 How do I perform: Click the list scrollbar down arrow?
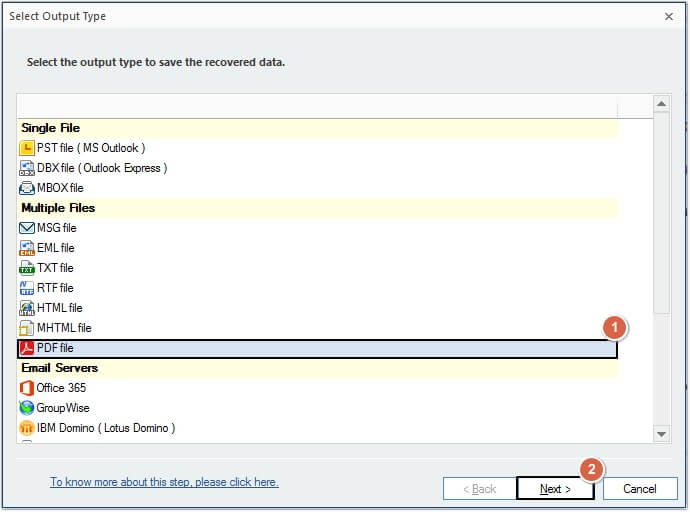[661, 434]
